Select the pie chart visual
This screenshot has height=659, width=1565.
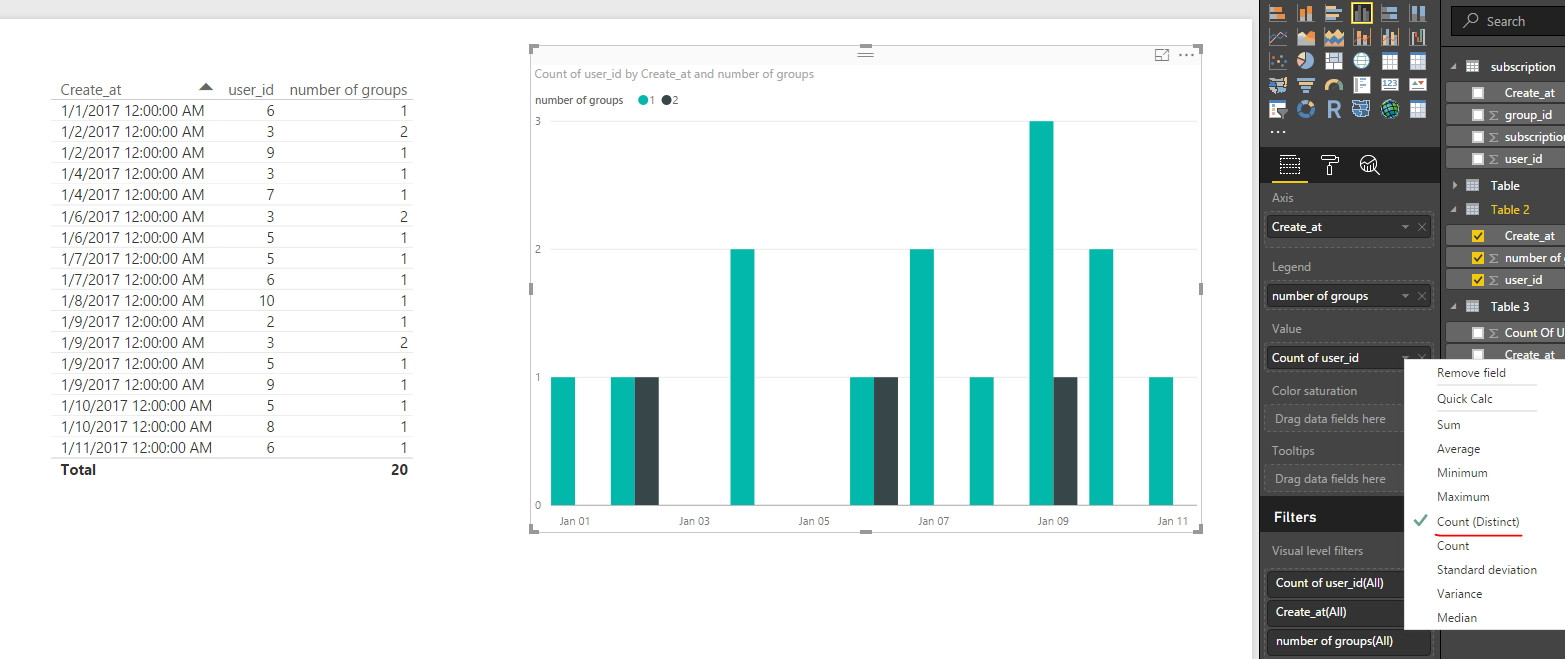1305,61
